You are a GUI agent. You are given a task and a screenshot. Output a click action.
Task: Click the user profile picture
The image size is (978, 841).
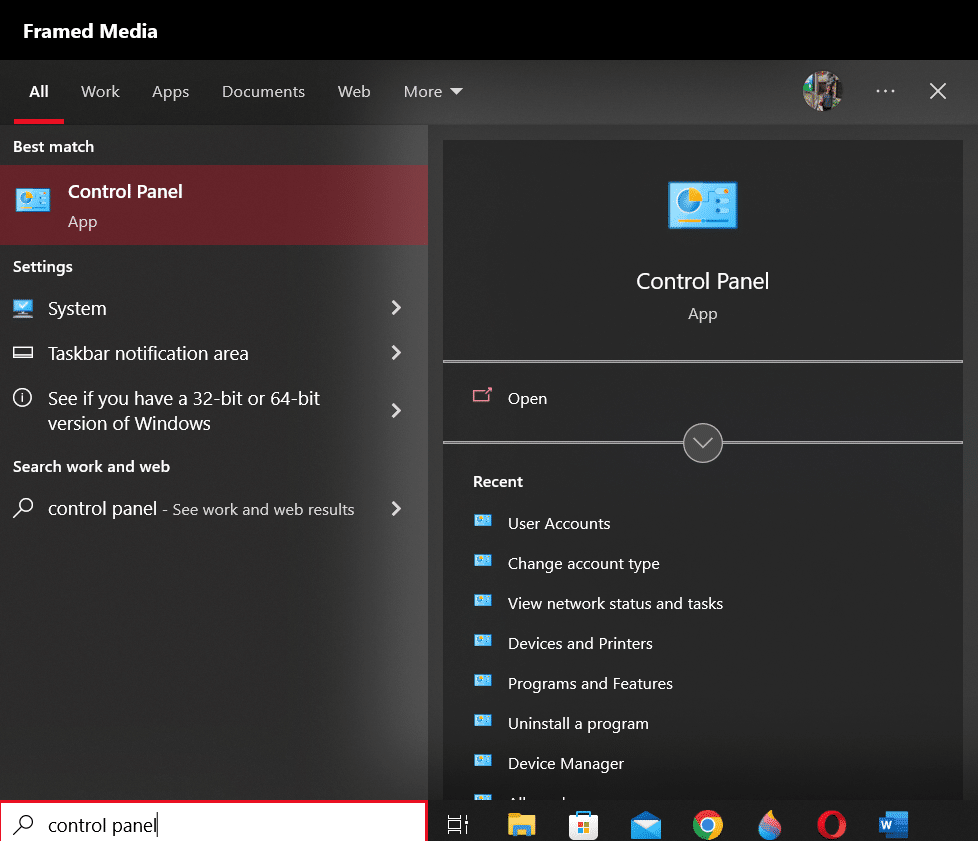(x=823, y=91)
